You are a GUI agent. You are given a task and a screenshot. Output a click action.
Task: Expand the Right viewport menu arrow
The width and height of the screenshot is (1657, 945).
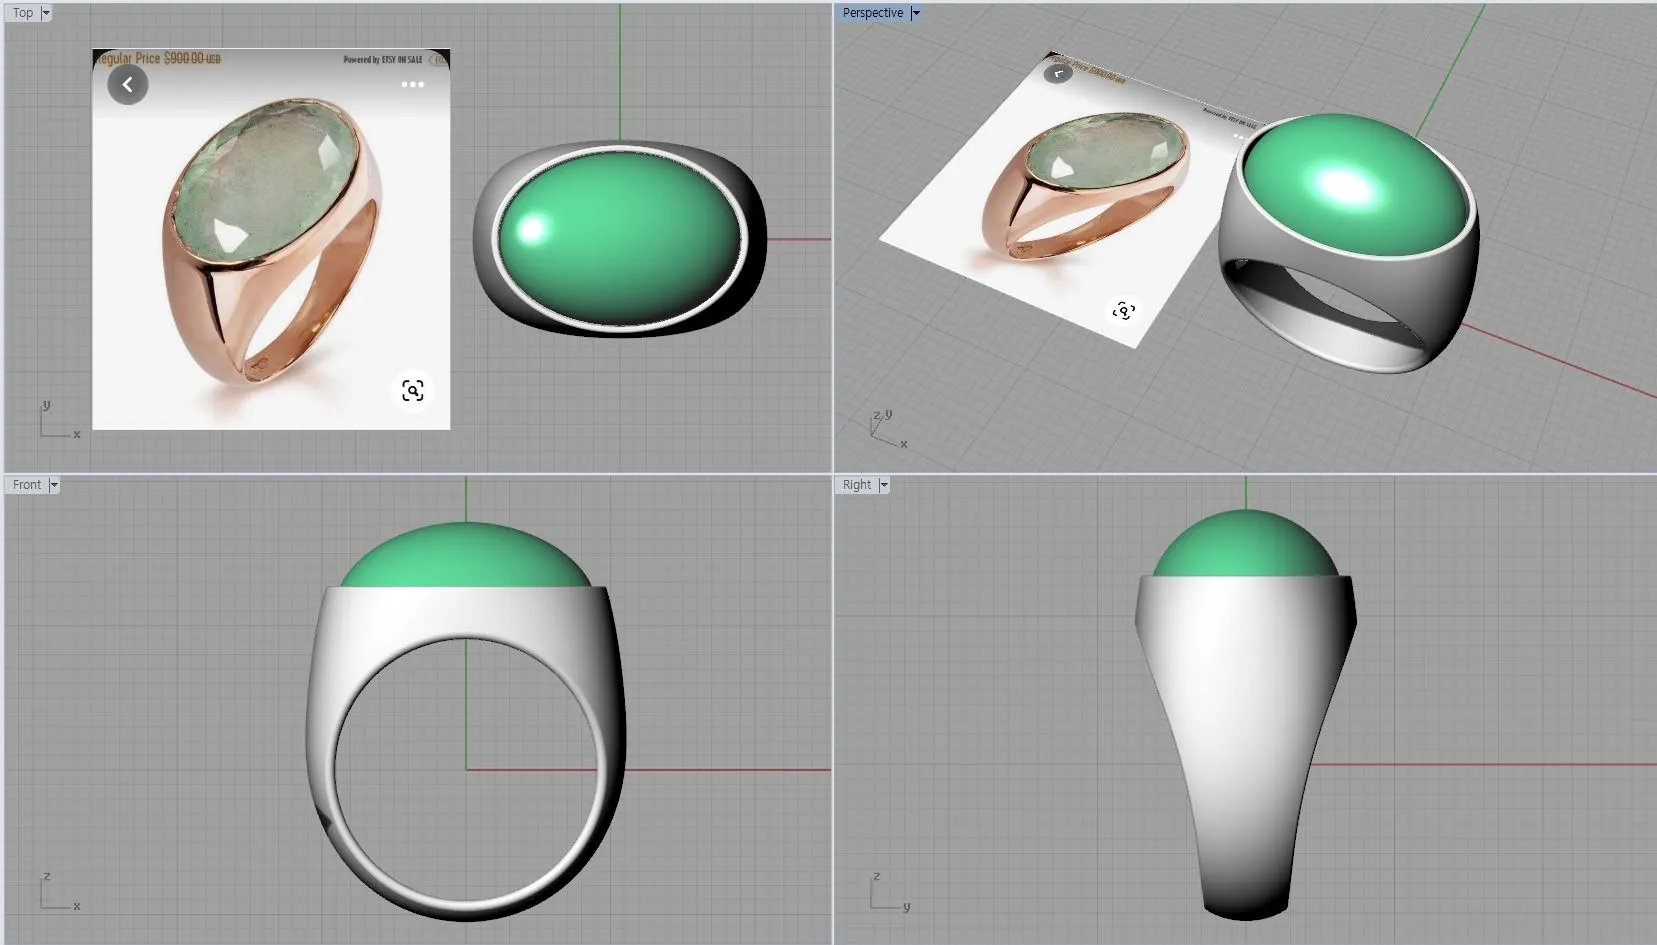pyautogui.click(x=884, y=485)
